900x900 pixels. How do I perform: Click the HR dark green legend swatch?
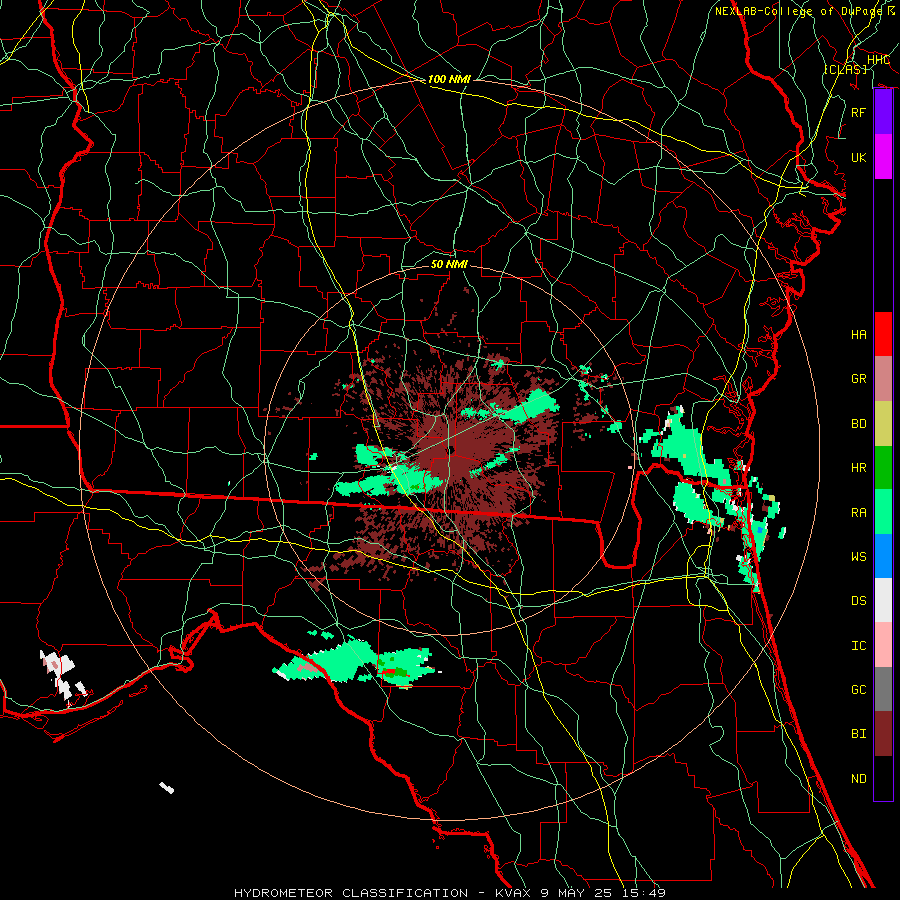coord(883,468)
